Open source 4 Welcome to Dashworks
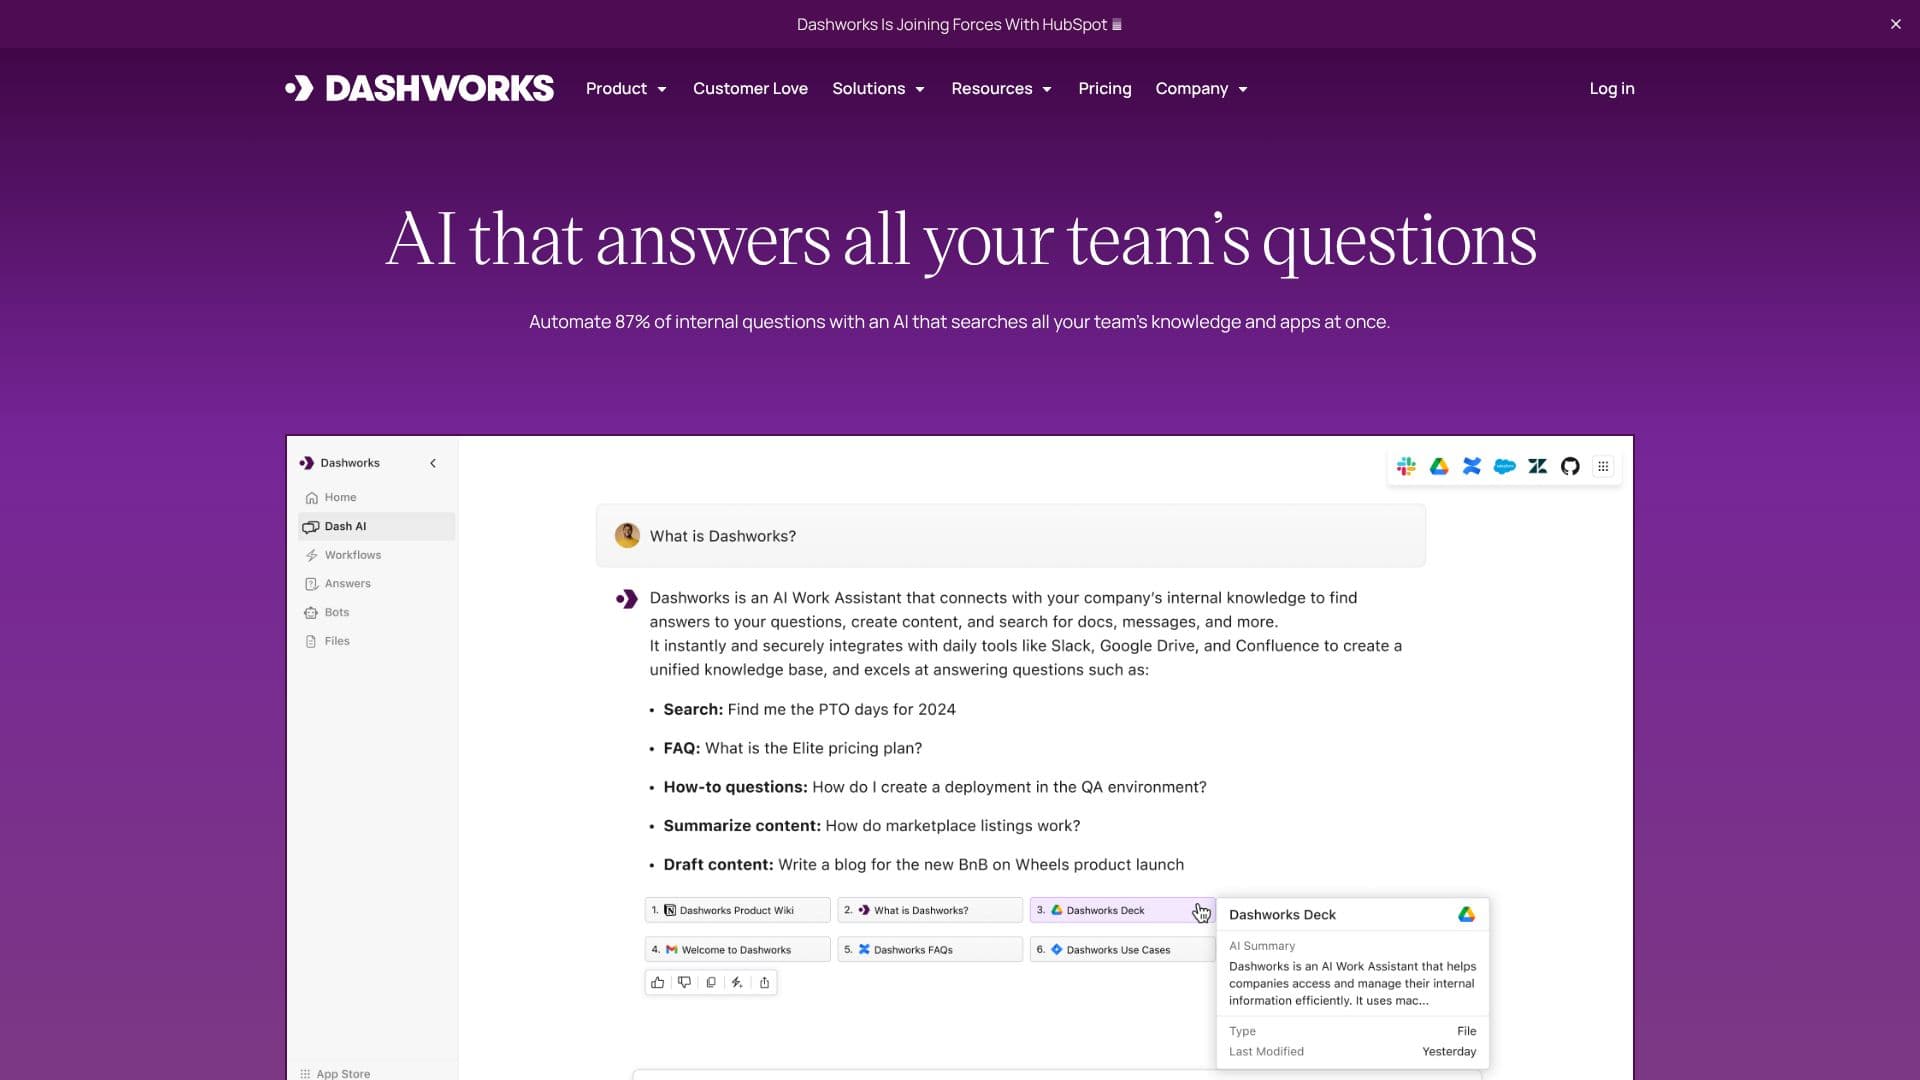Viewport: 1920px width, 1080px height. [x=737, y=949]
